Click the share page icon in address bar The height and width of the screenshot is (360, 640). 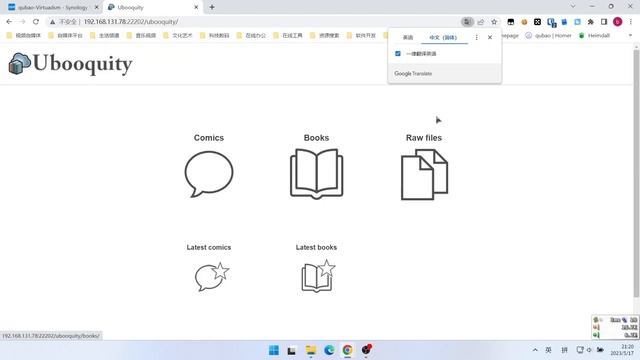[481, 22]
